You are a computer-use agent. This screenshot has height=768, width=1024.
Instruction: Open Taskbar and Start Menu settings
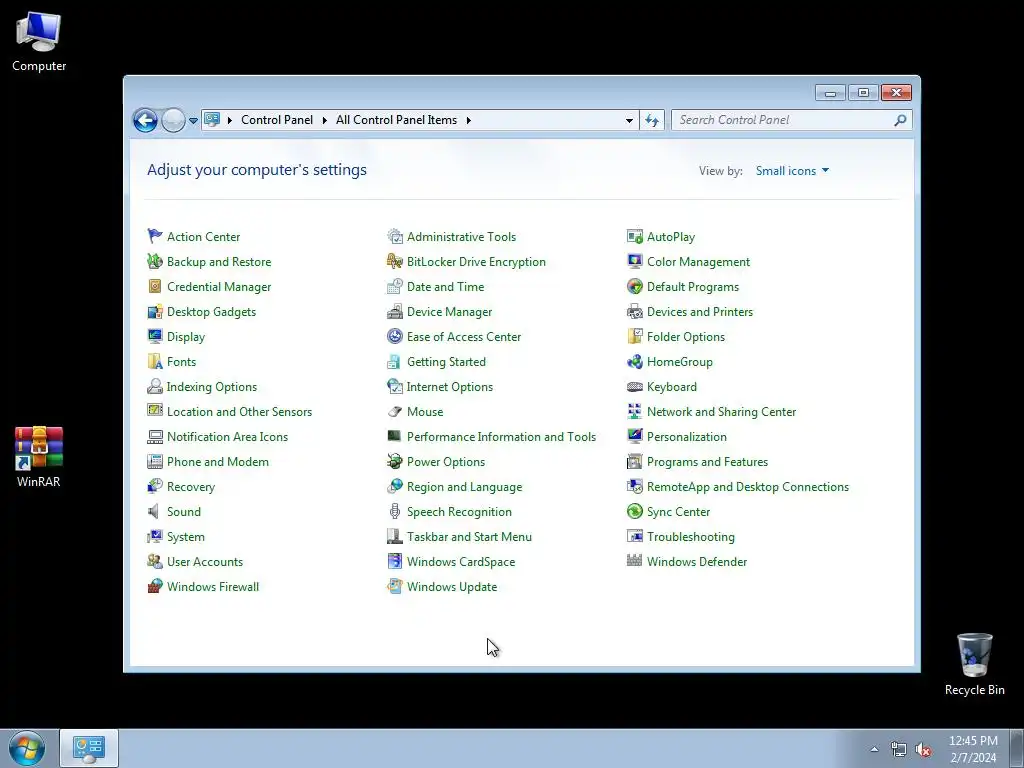[469, 537]
